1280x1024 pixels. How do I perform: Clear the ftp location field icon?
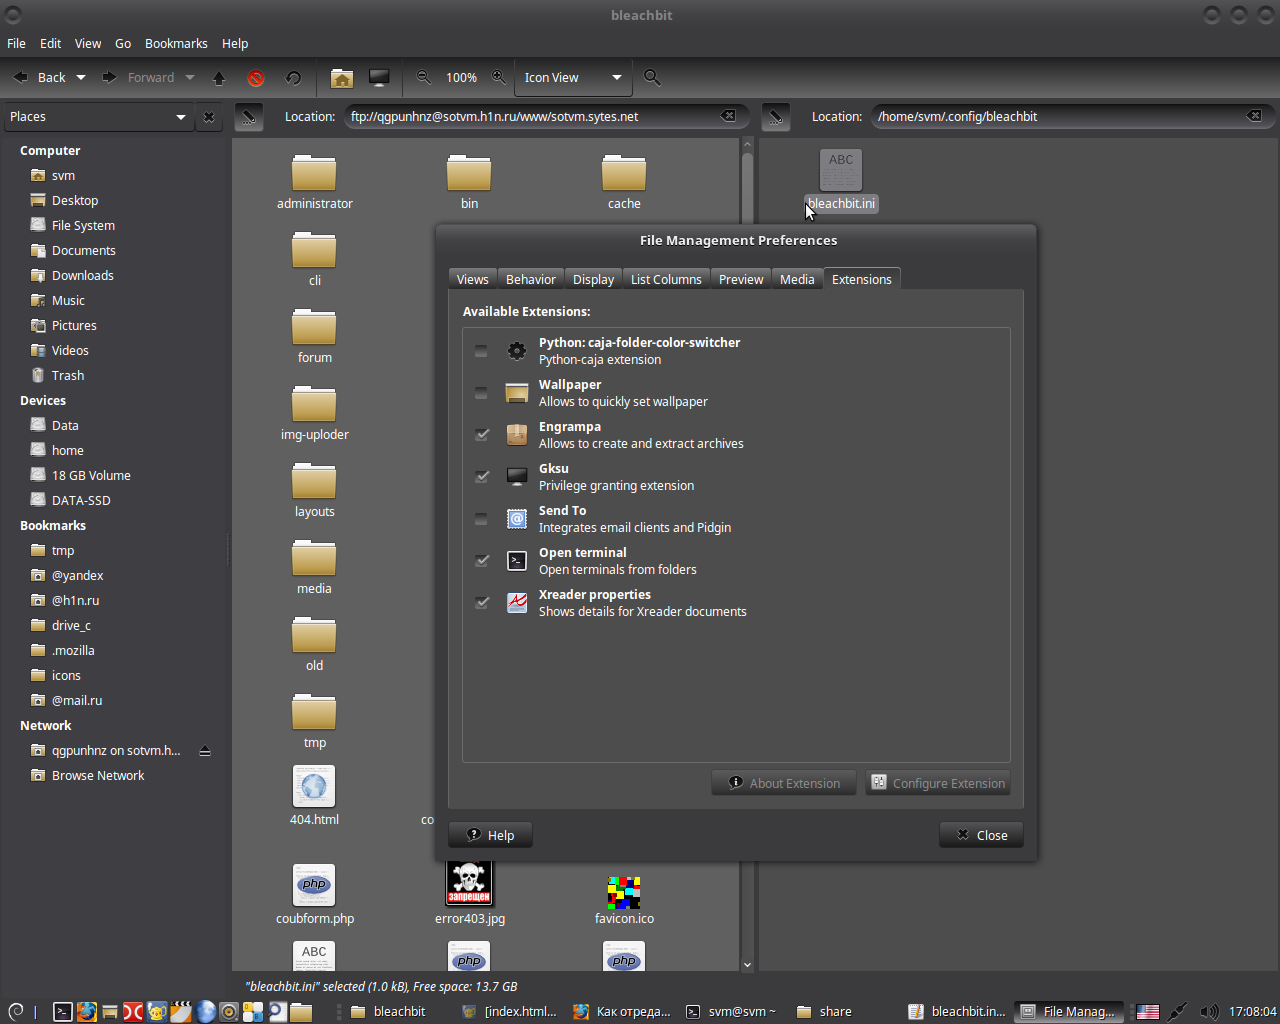729,116
